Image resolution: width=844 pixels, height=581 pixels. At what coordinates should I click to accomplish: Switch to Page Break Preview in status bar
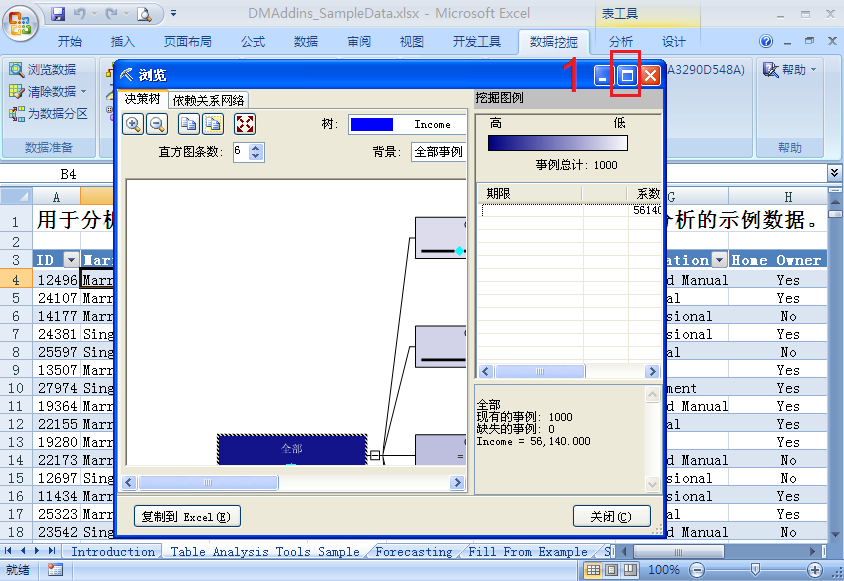click(630, 570)
